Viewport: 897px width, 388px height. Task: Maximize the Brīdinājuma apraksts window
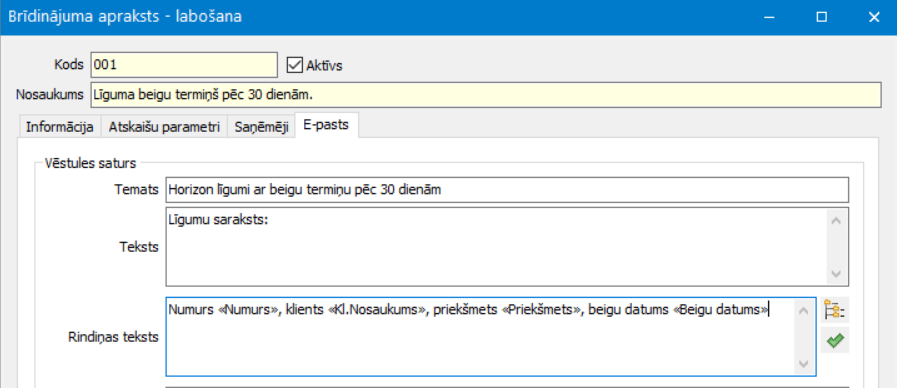click(x=822, y=17)
